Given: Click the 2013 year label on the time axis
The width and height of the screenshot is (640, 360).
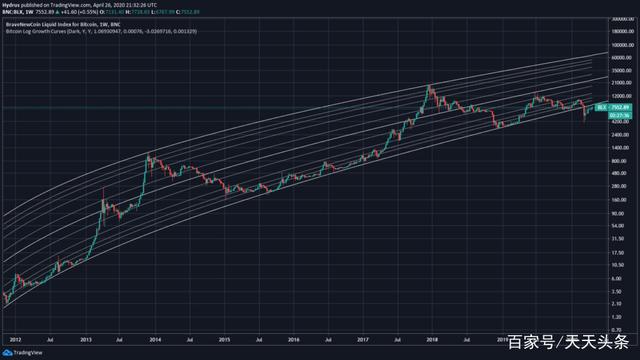Looking at the screenshot, I should [86, 340].
